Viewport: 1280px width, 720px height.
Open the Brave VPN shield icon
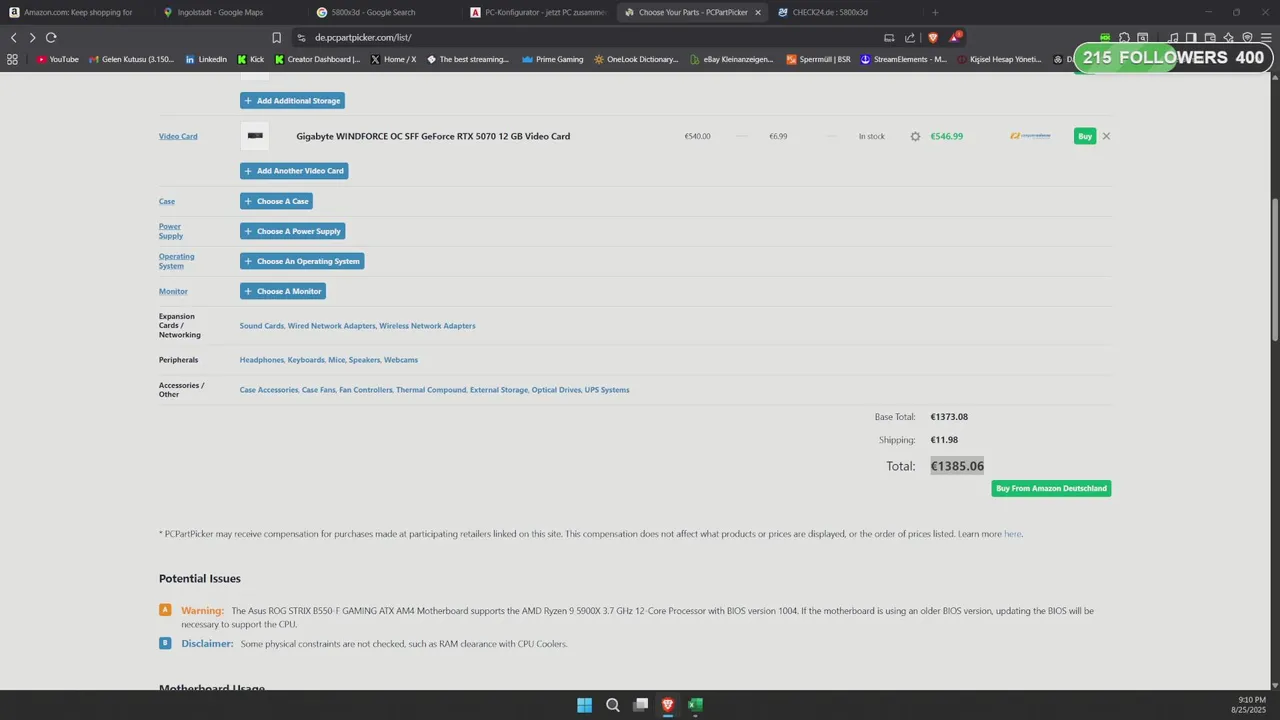(1247, 37)
